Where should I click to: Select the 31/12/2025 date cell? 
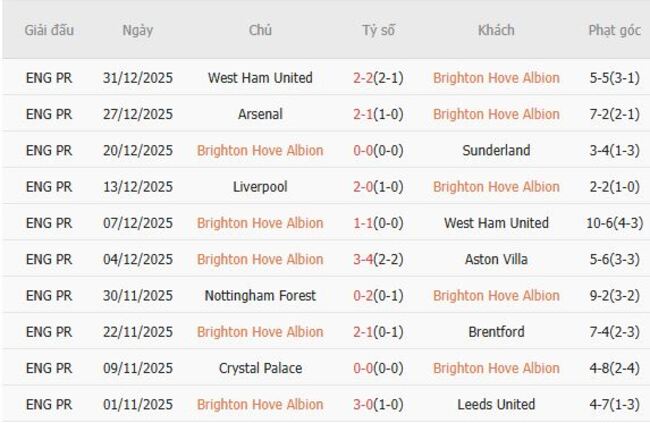(138, 78)
